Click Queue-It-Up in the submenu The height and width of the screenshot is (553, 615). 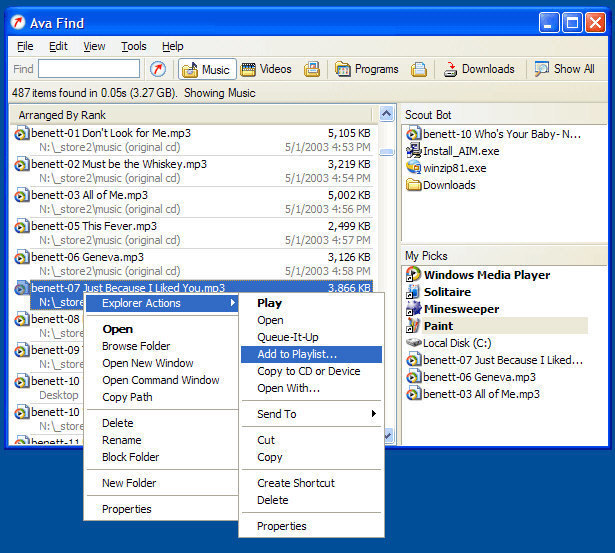point(287,337)
